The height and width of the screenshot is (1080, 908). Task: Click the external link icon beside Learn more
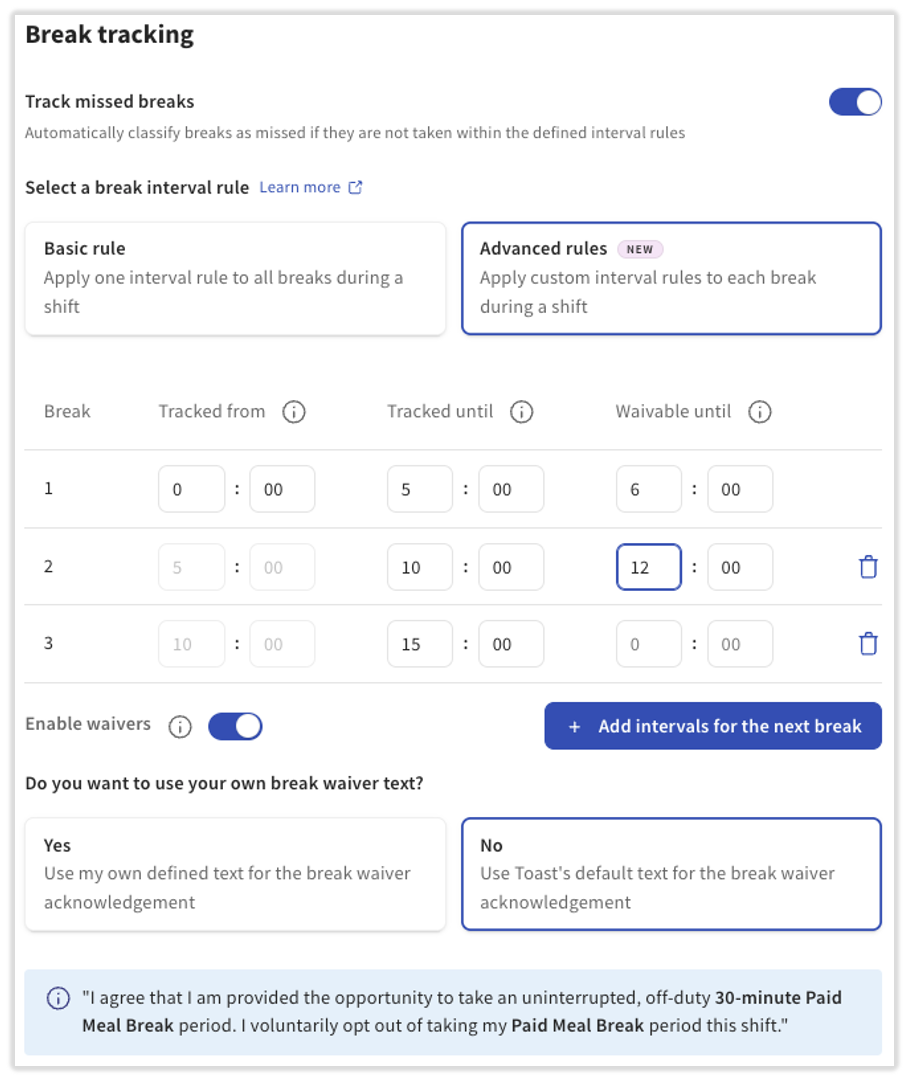point(355,188)
